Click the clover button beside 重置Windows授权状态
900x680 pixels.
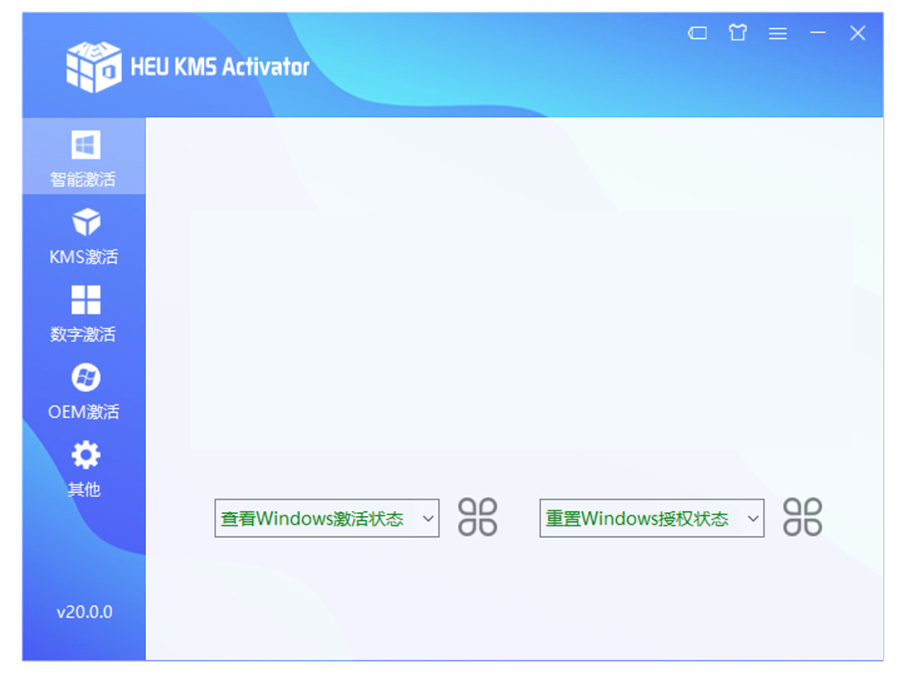click(x=802, y=517)
